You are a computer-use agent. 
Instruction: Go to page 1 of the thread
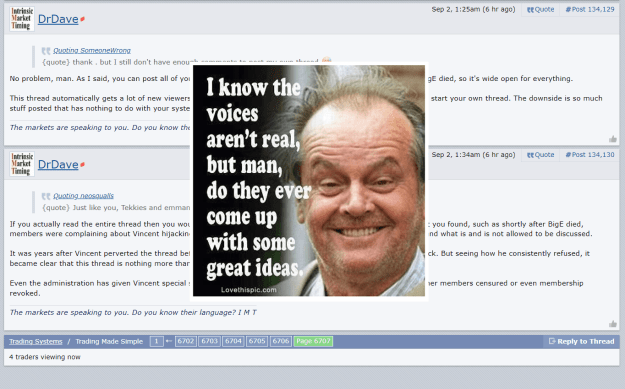(157, 342)
